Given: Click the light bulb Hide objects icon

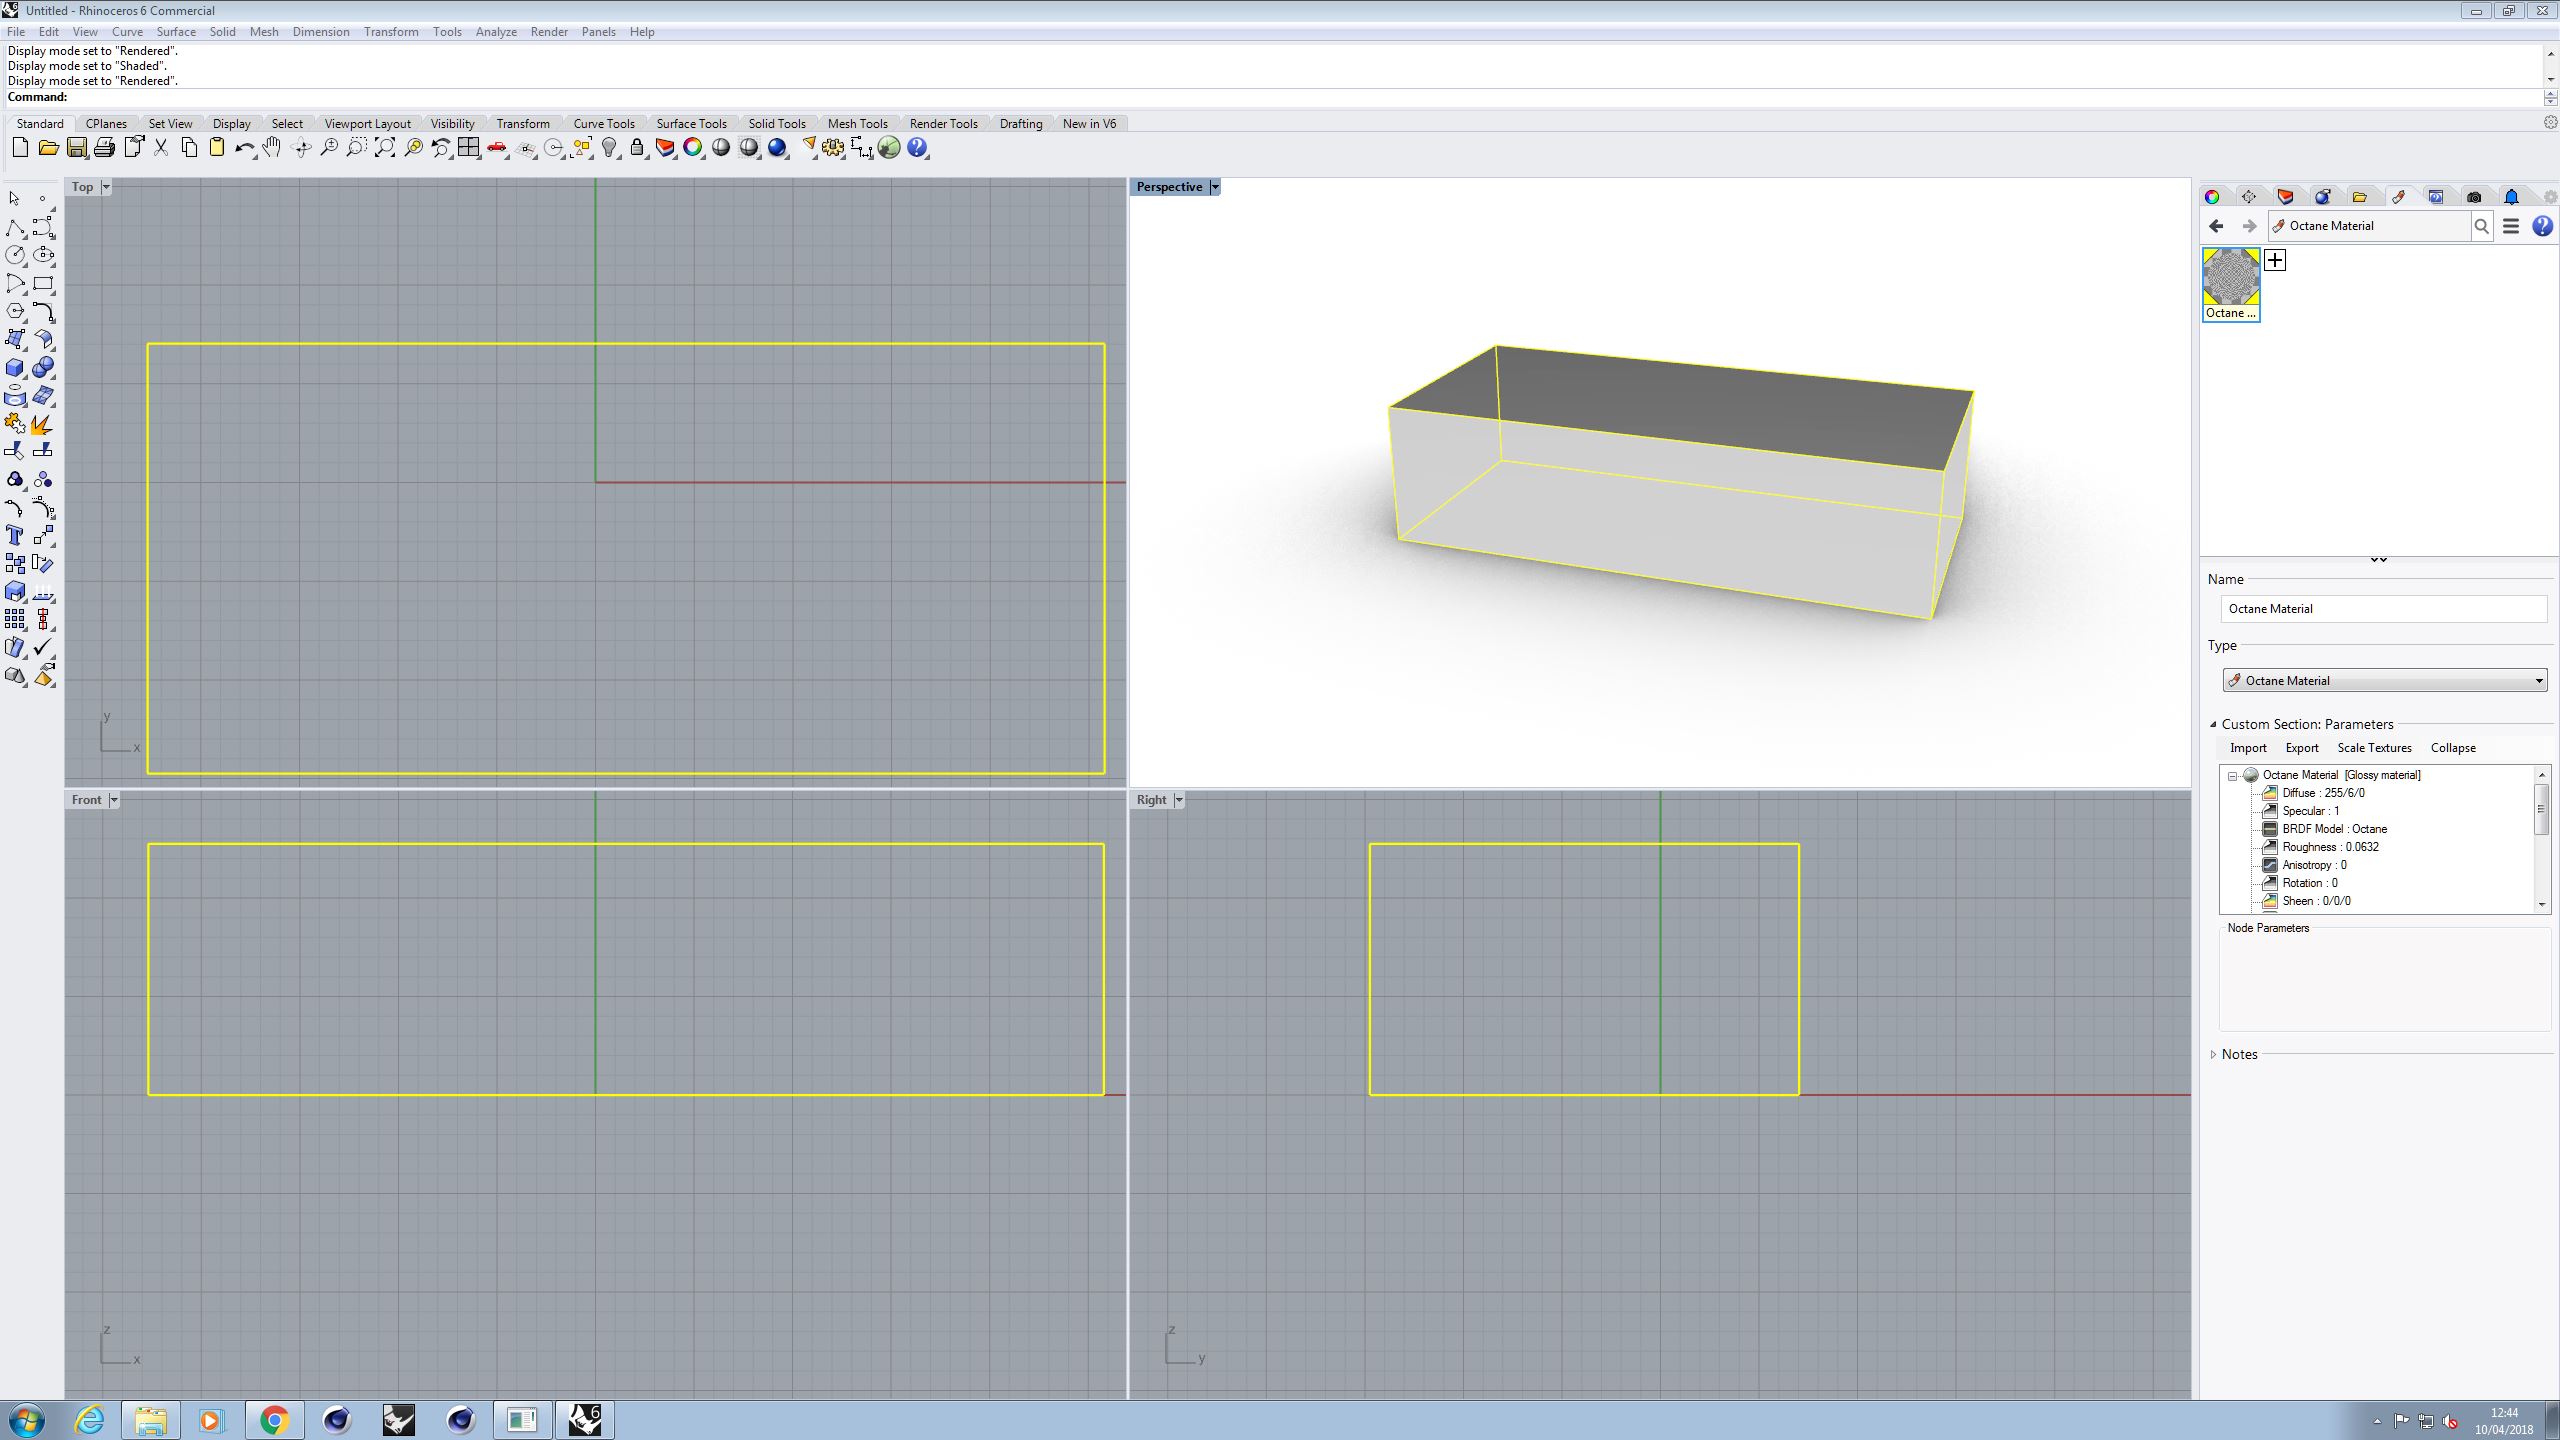Looking at the screenshot, I should (609, 148).
